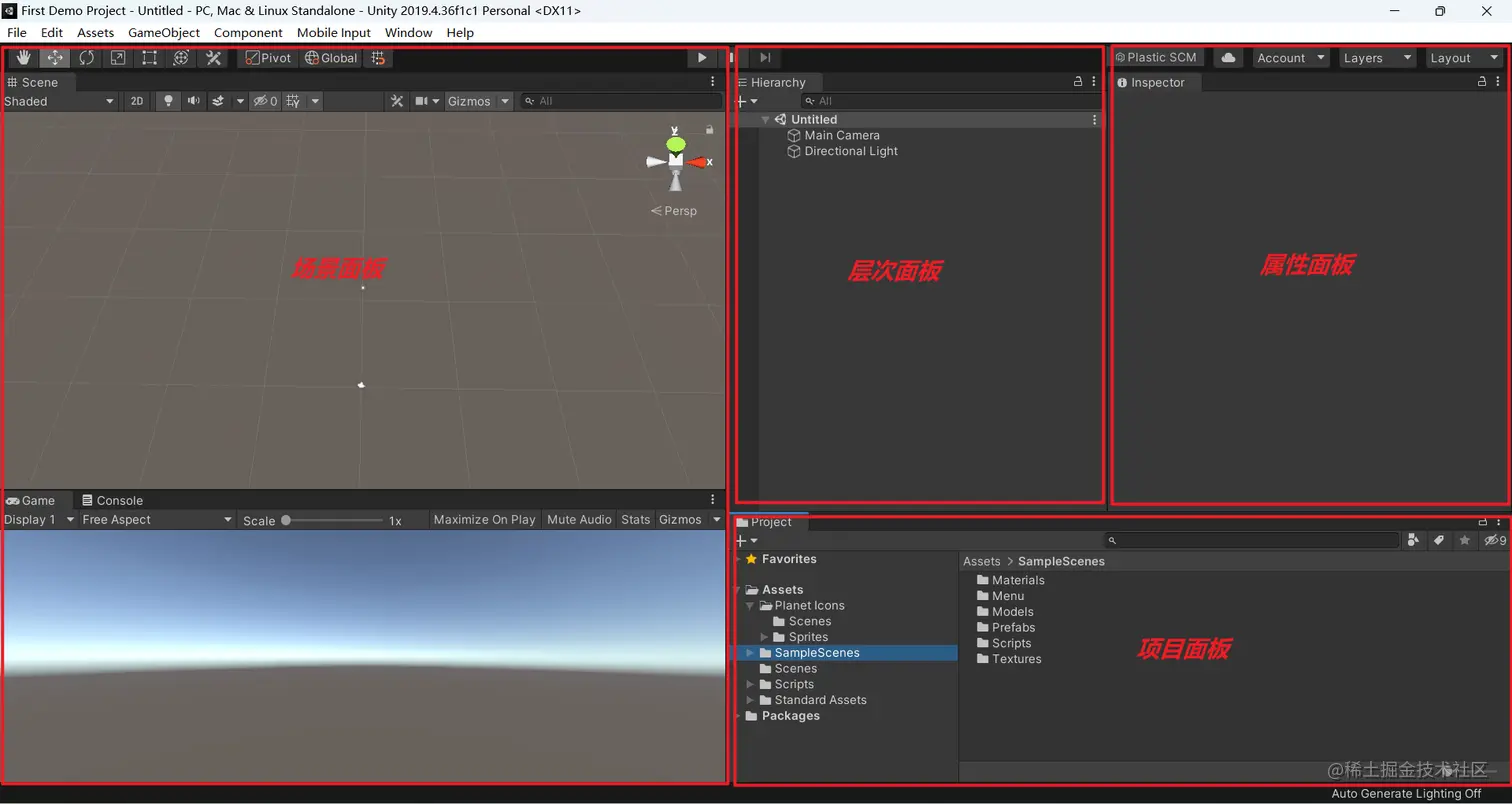Click the Scene view kebab menu
The image size is (1512, 804).
[713, 82]
